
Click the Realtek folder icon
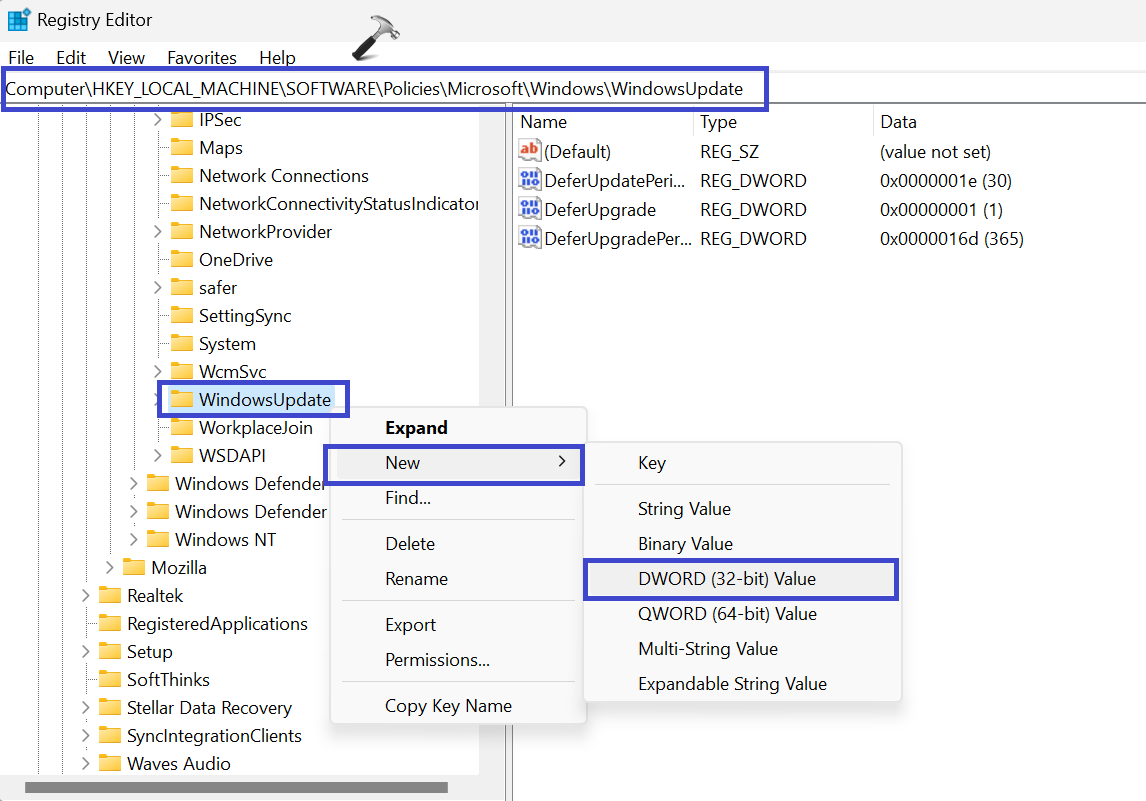pos(110,595)
